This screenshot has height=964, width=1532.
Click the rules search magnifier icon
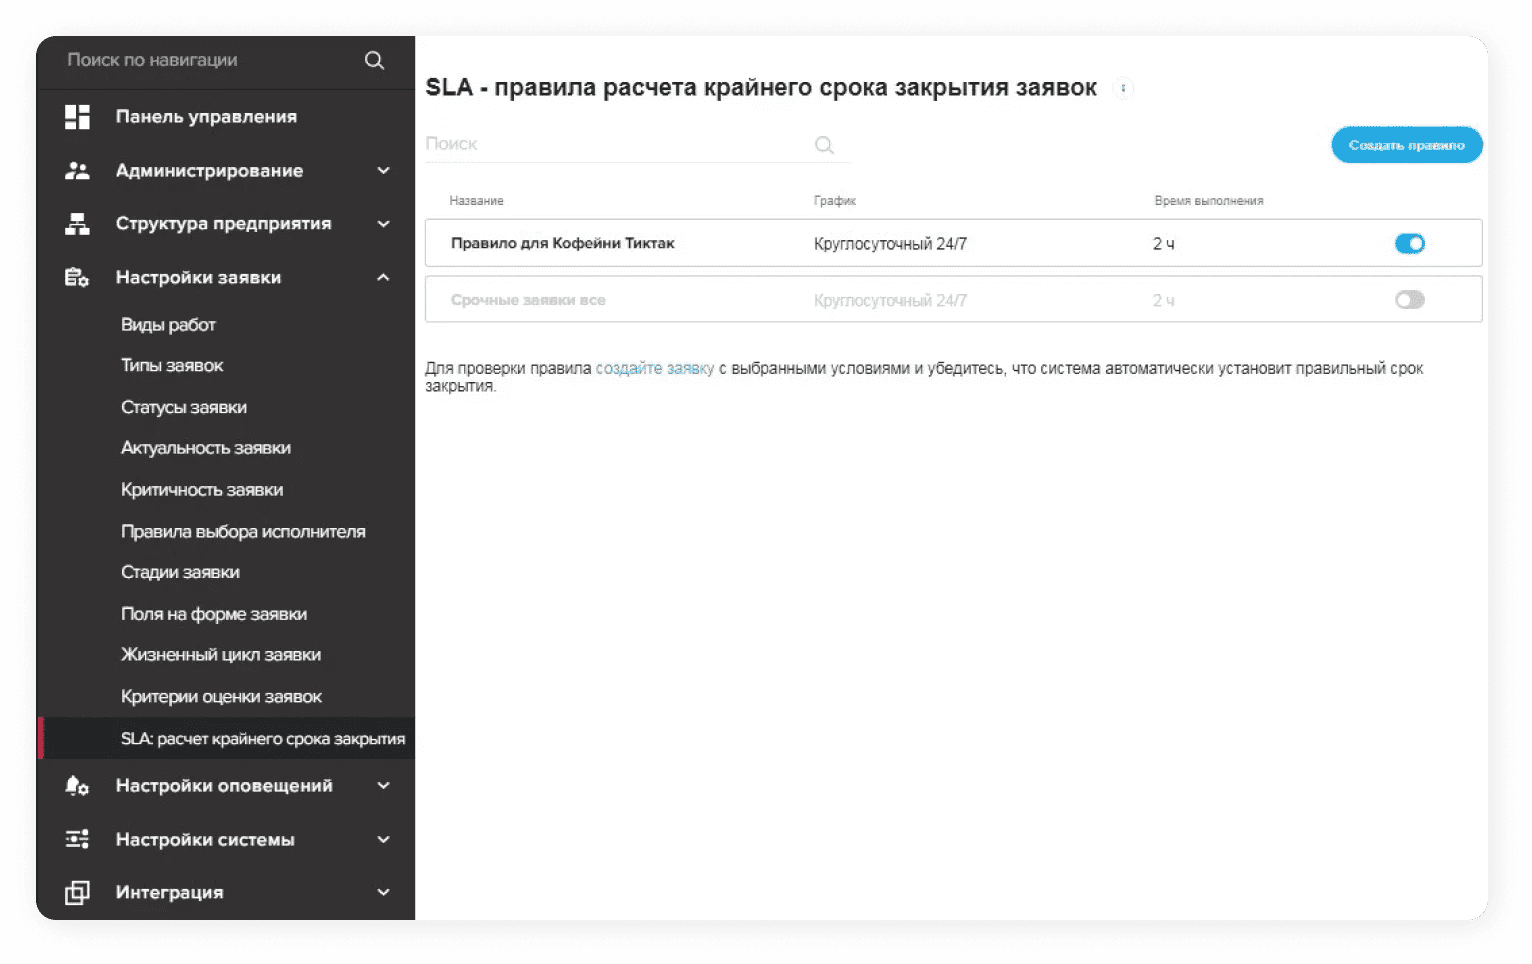pyautogui.click(x=824, y=145)
